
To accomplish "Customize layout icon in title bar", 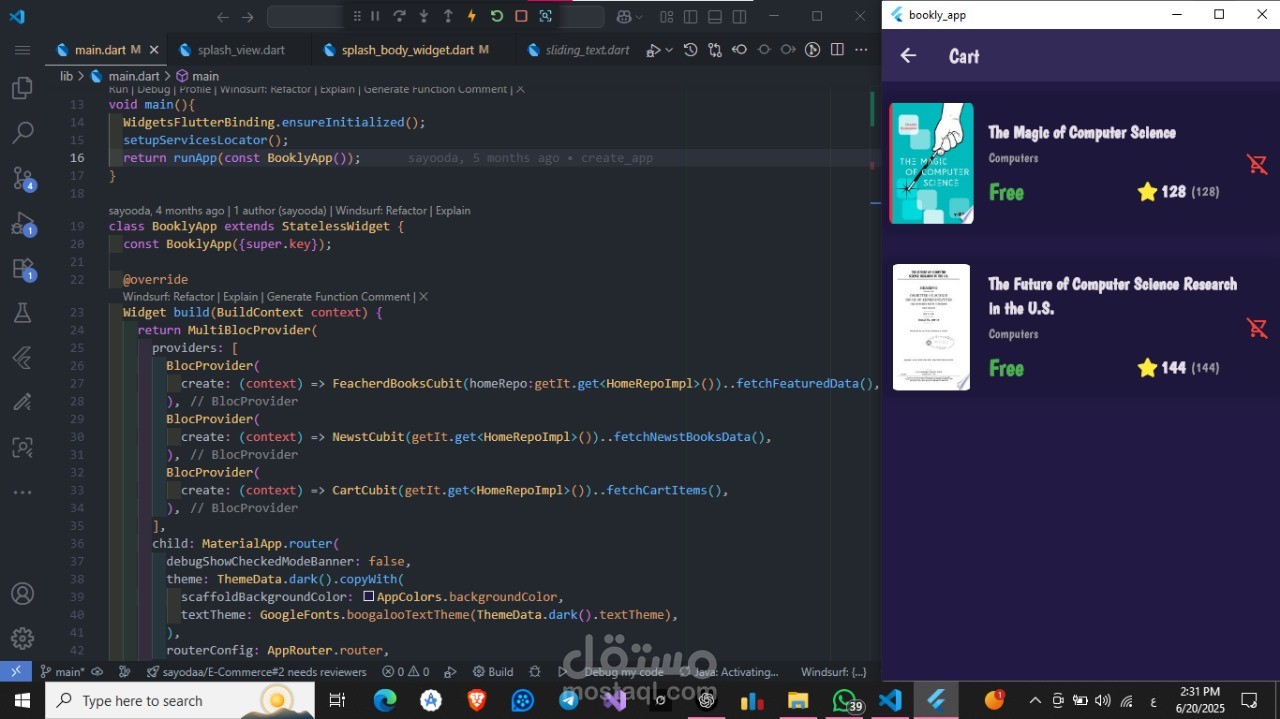I will tap(667, 17).
